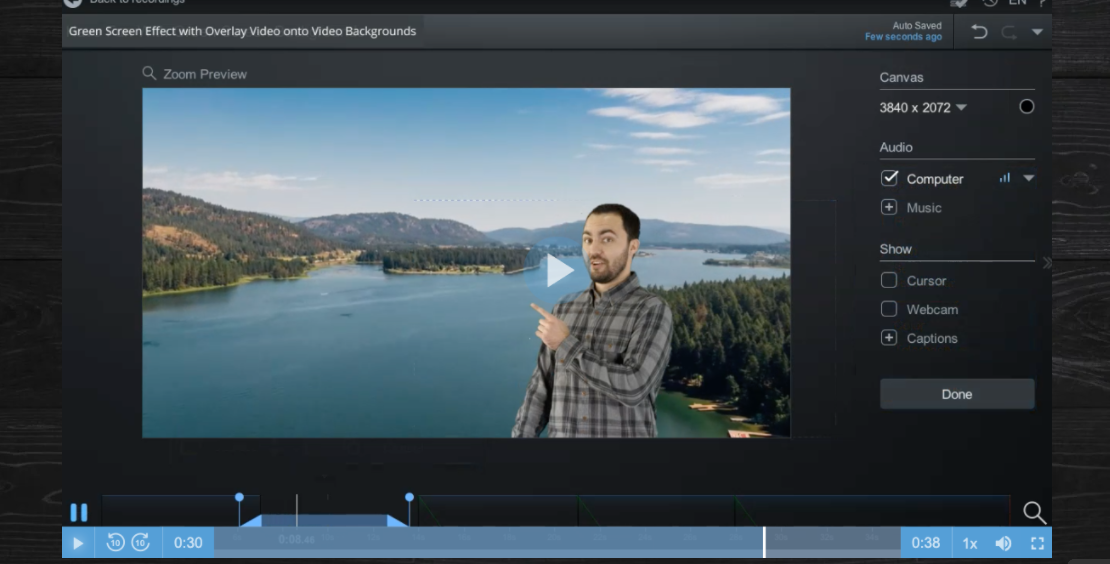Click the blue overlay segment on the timeline
This screenshot has width=1110, height=564.
click(x=324, y=521)
